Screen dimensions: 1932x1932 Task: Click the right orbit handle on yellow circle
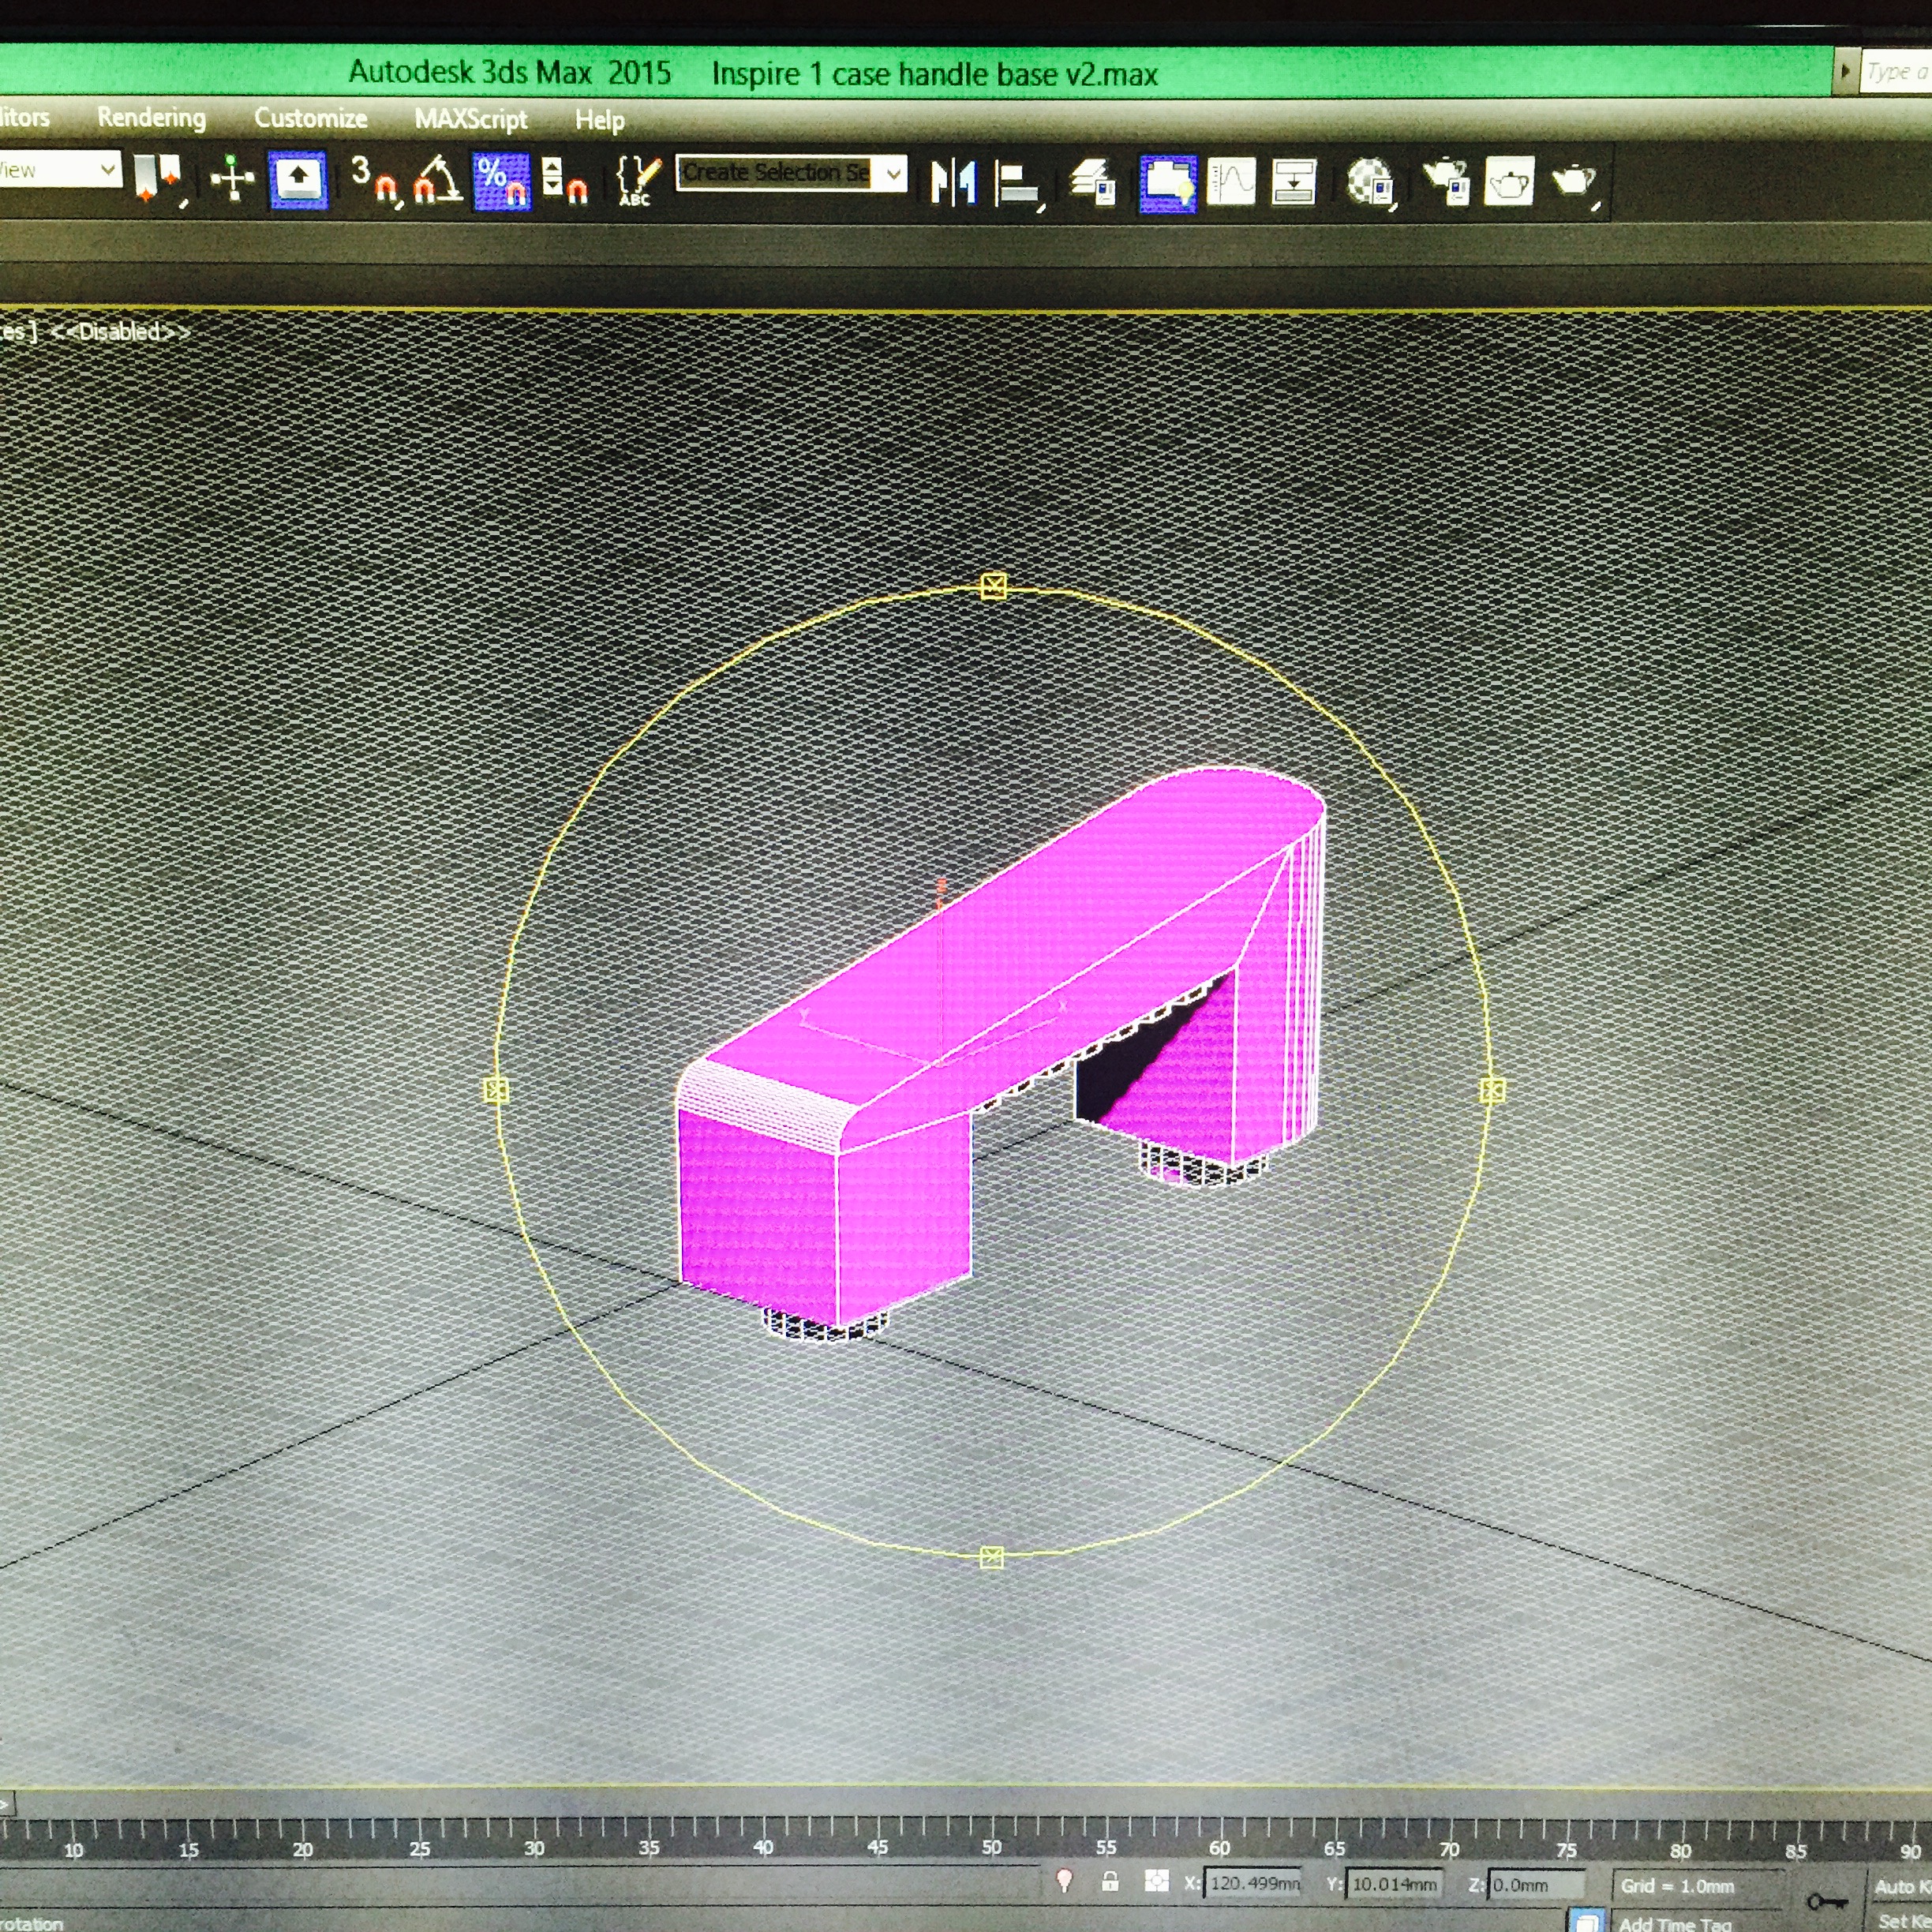(x=1492, y=1090)
